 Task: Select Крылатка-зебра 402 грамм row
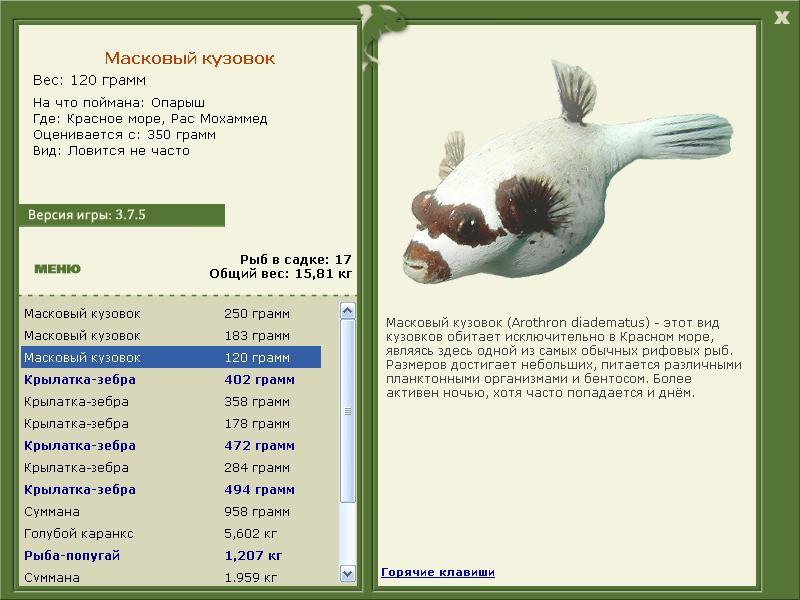pyautogui.click(x=171, y=379)
